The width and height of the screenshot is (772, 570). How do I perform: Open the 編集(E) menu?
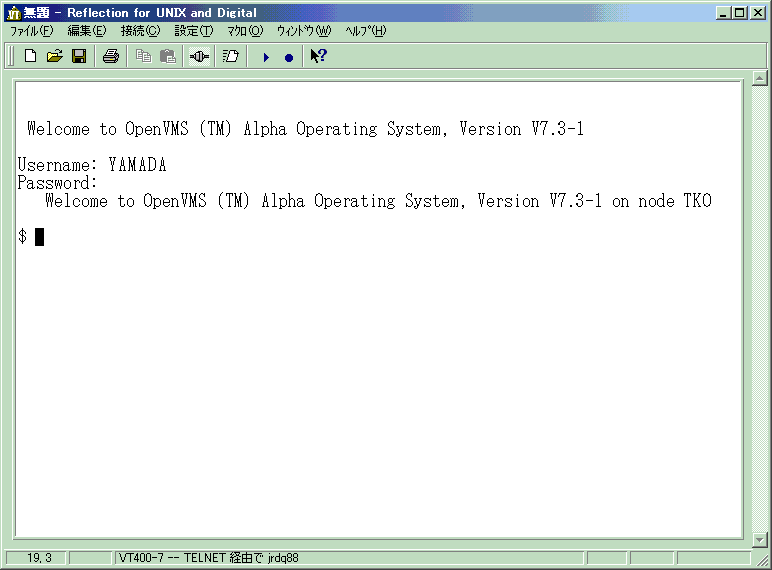tap(86, 31)
